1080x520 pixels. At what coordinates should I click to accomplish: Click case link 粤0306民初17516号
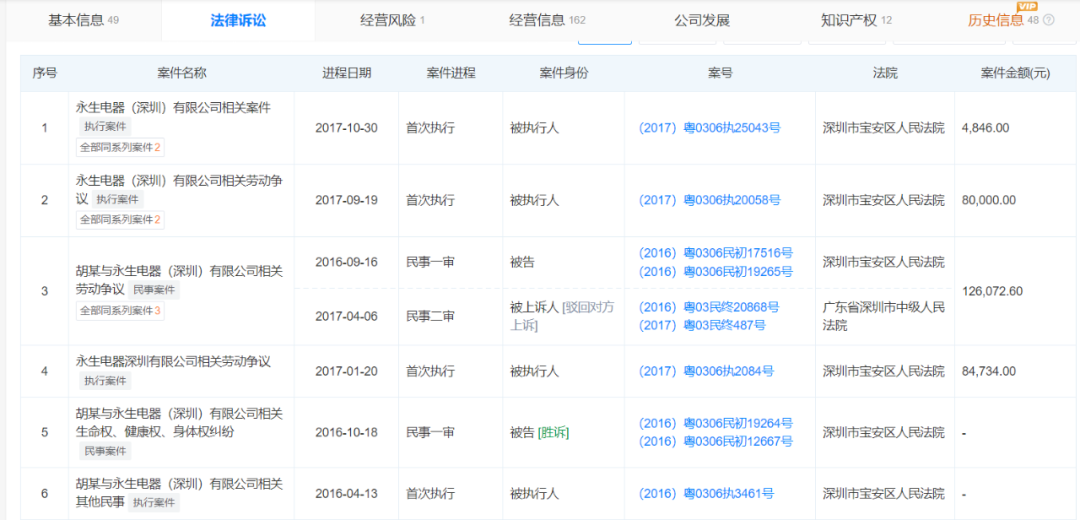click(x=715, y=253)
